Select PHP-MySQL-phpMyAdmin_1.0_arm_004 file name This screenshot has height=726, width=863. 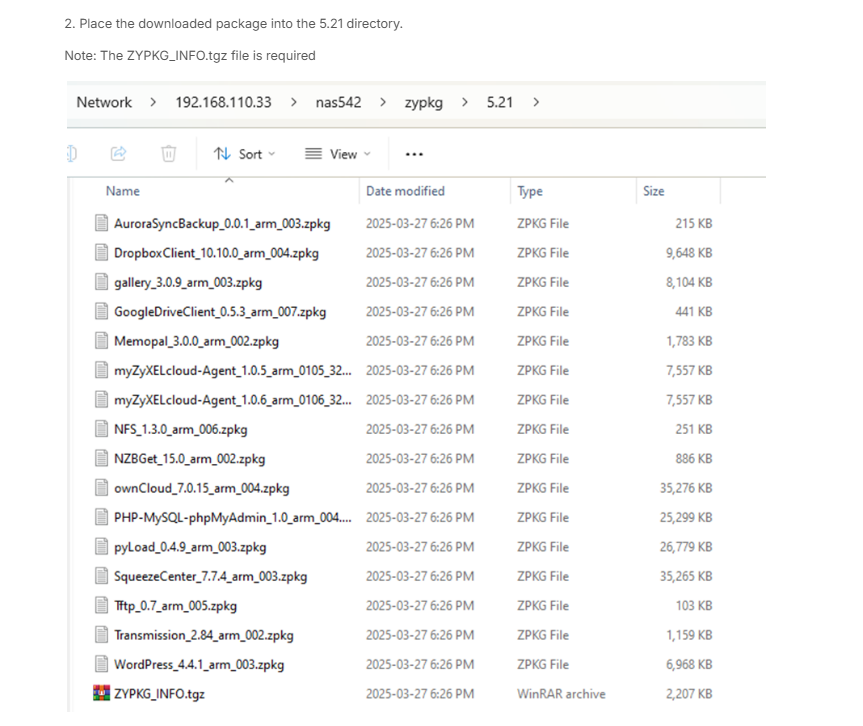[x=233, y=518]
